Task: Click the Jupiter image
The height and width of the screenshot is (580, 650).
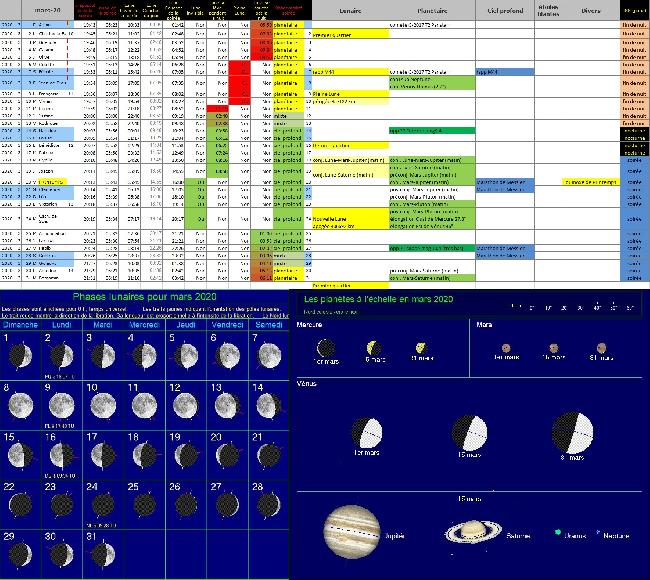Action: coord(352,532)
